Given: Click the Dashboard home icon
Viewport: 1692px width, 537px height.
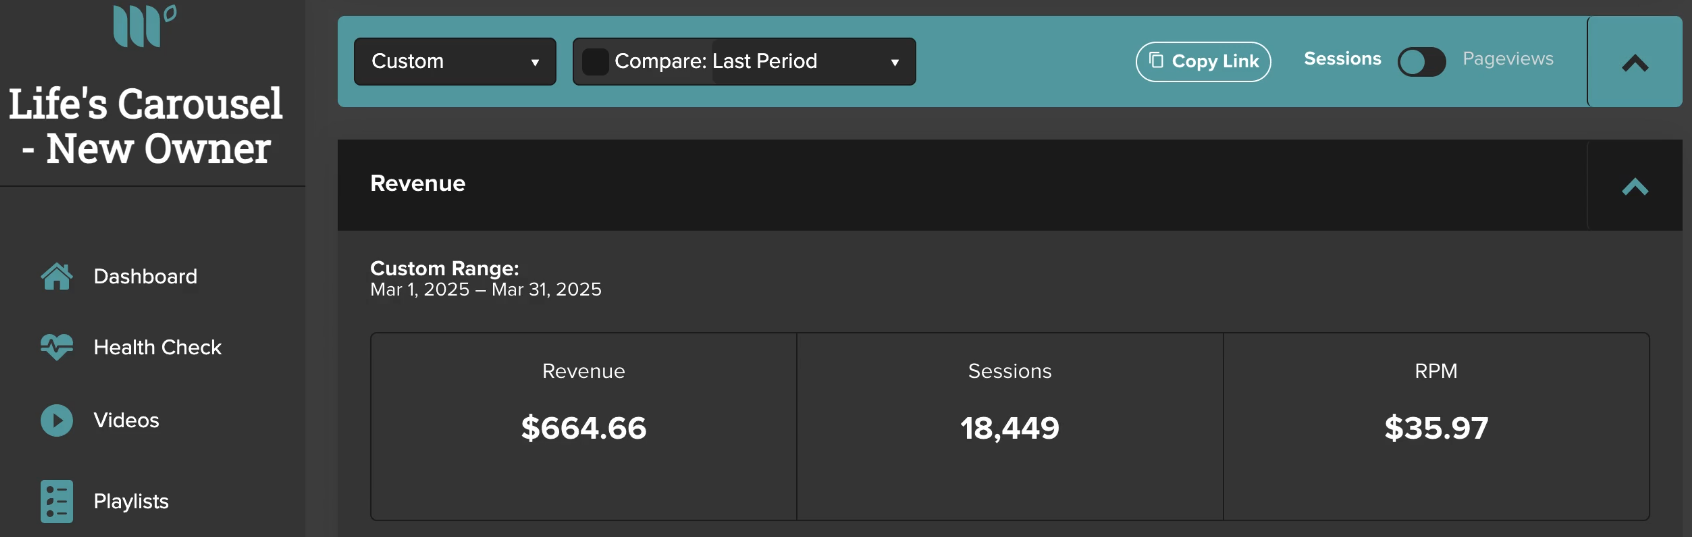Looking at the screenshot, I should tap(57, 276).
